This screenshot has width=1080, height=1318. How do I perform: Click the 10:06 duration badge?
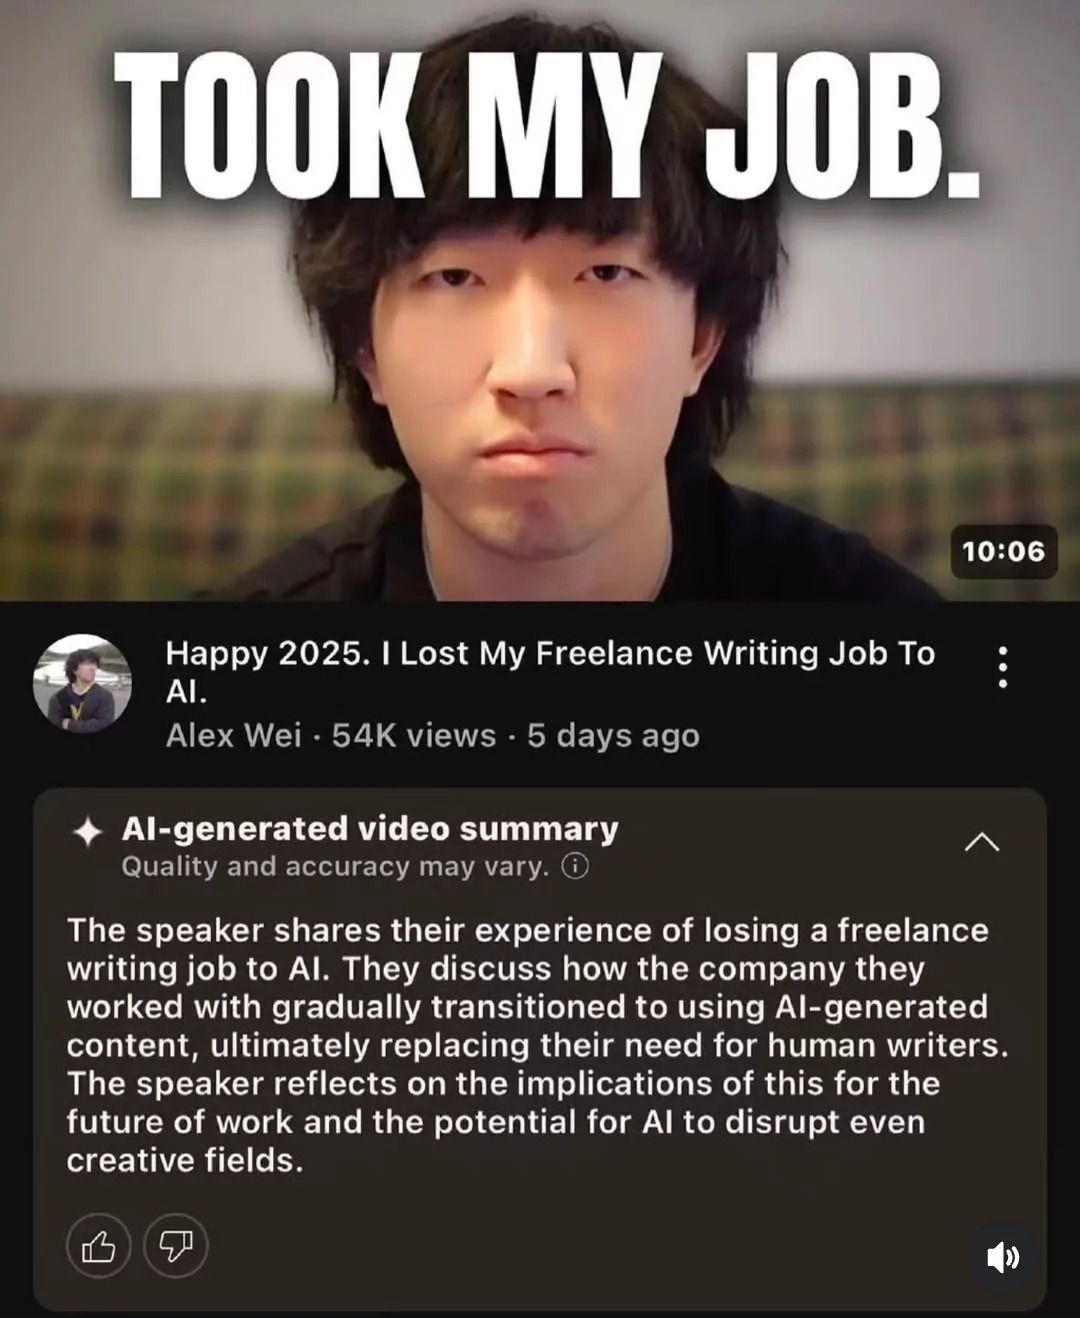1003,551
